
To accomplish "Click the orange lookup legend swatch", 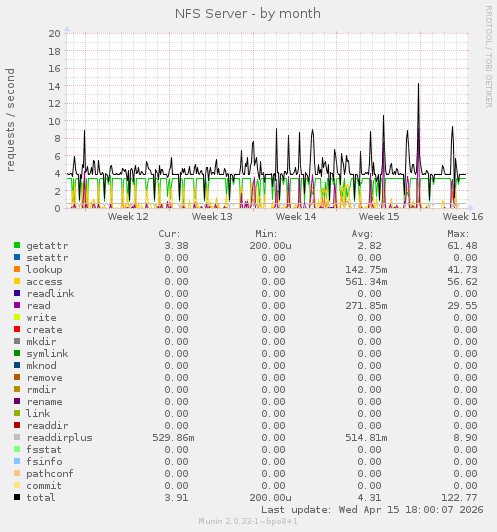I will 17,269.
